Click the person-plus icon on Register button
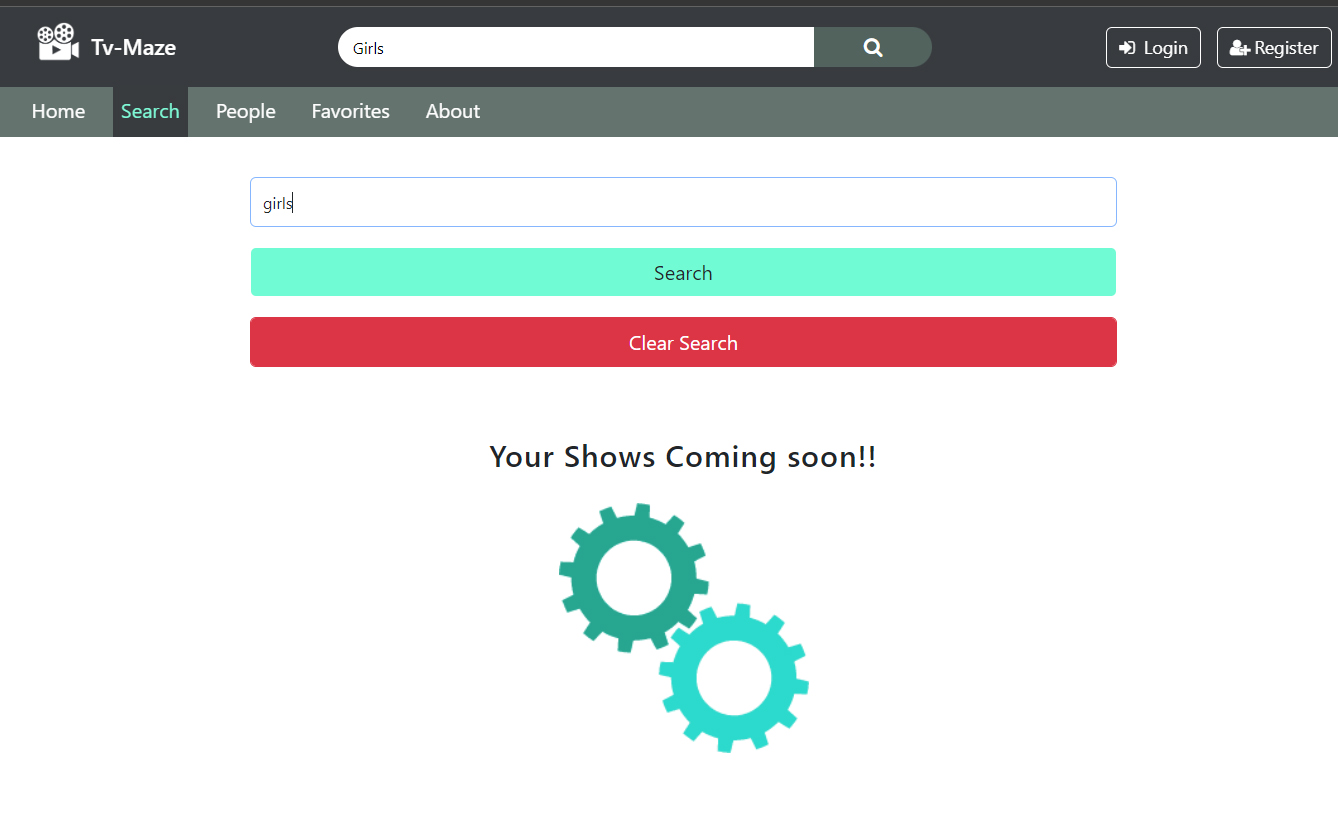1338x834 pixels. [1241, 47]
